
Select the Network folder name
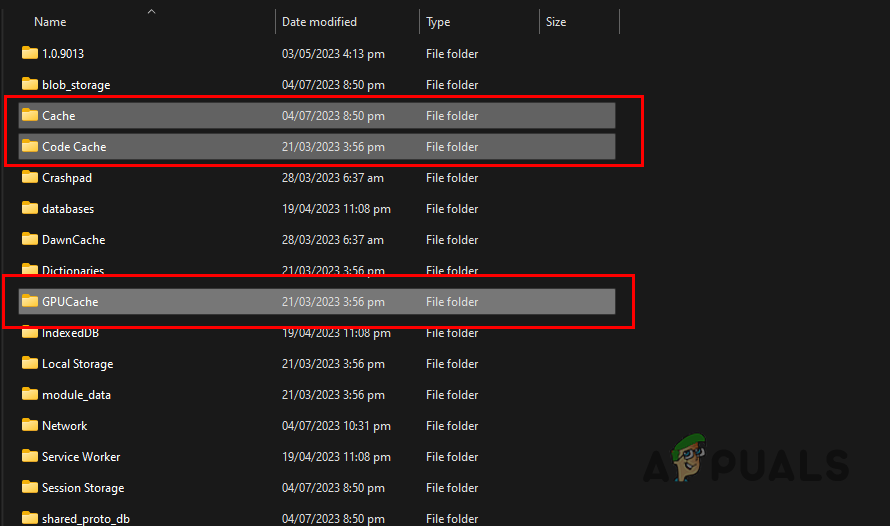(x=65, y=426)
